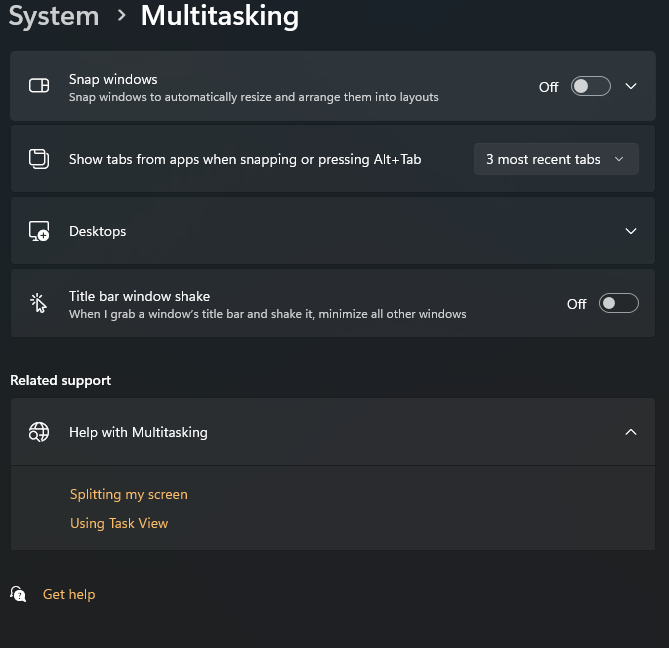Collapse the Help with Multitasking section
Screen dimensions: 669x648
click(x=631, y=432)
